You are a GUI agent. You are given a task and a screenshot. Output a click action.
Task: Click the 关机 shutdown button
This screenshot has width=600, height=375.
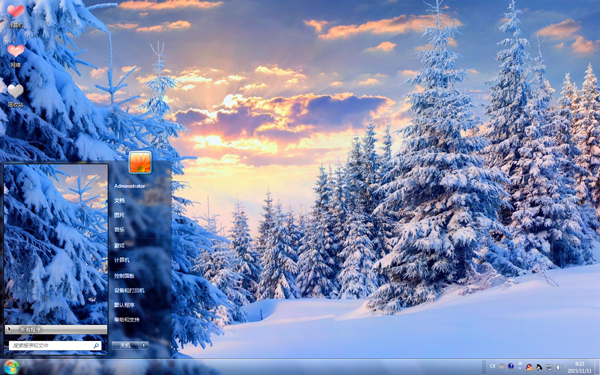[126, 345]
